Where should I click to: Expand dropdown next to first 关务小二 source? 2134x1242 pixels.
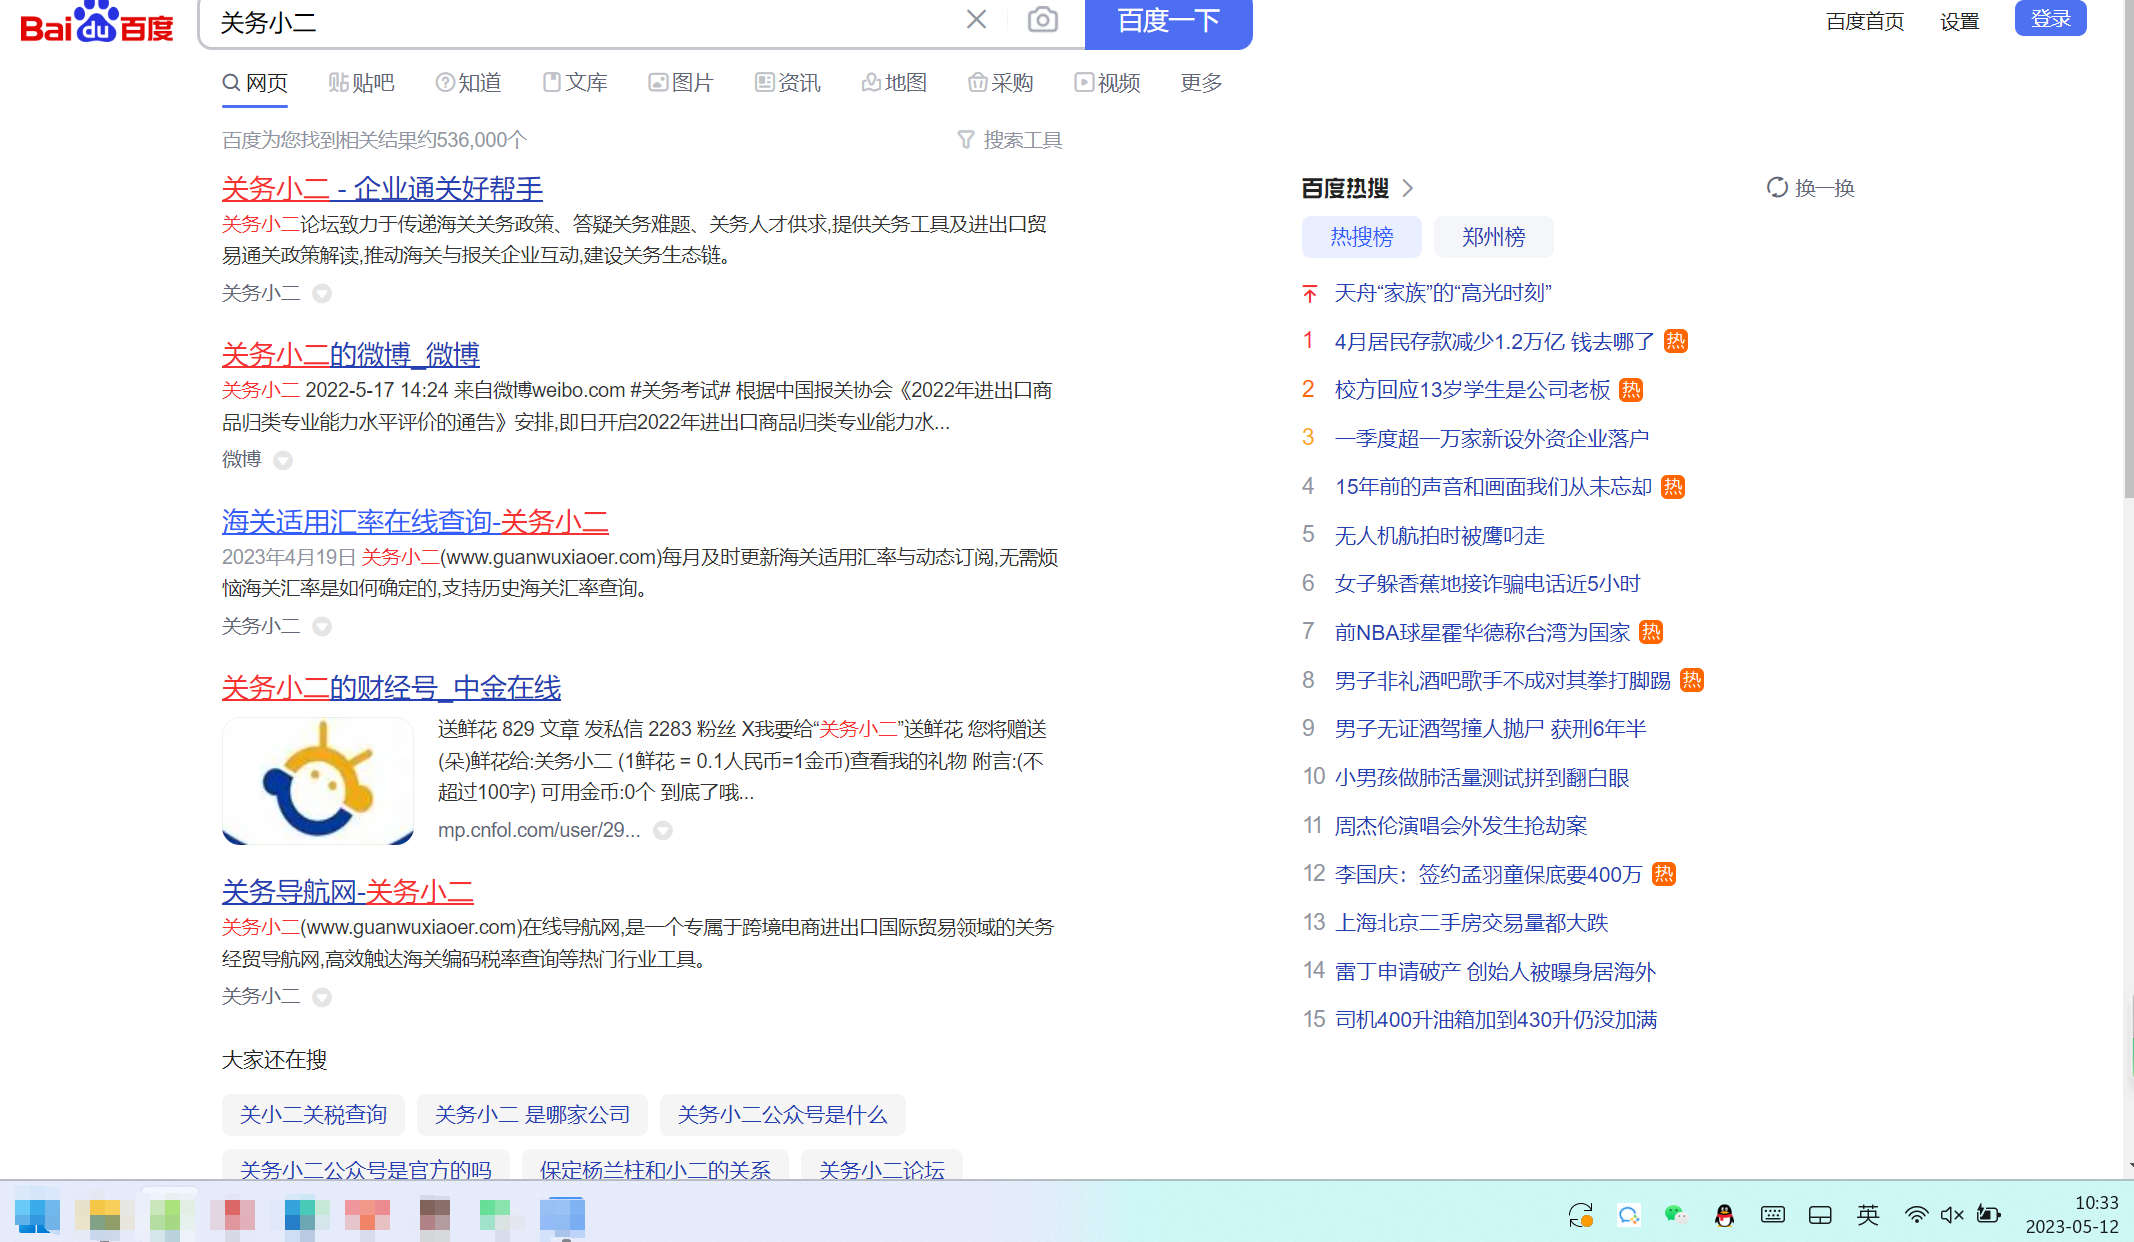(x=322, y=293)
